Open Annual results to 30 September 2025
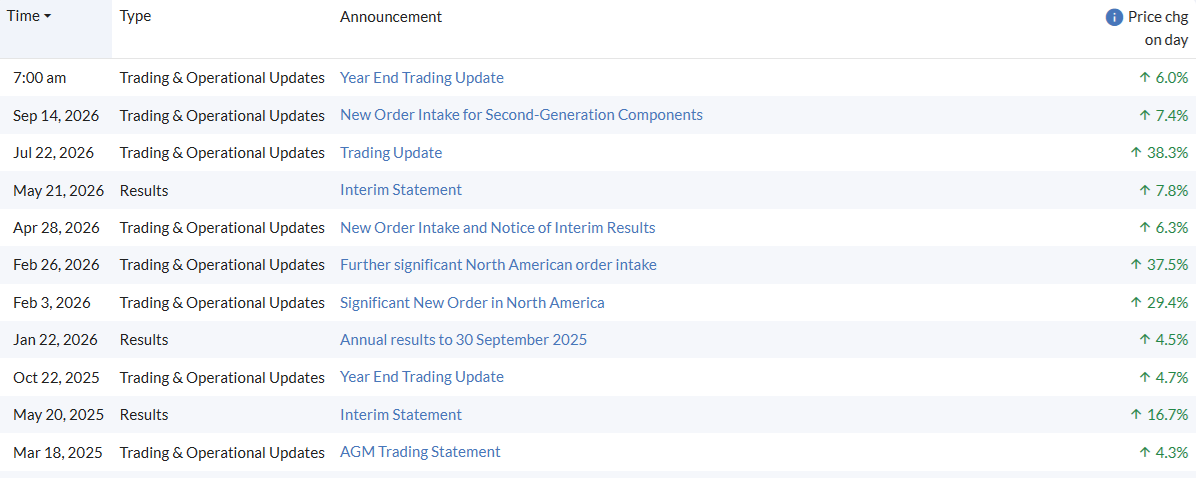 click(x=464, y=340)
